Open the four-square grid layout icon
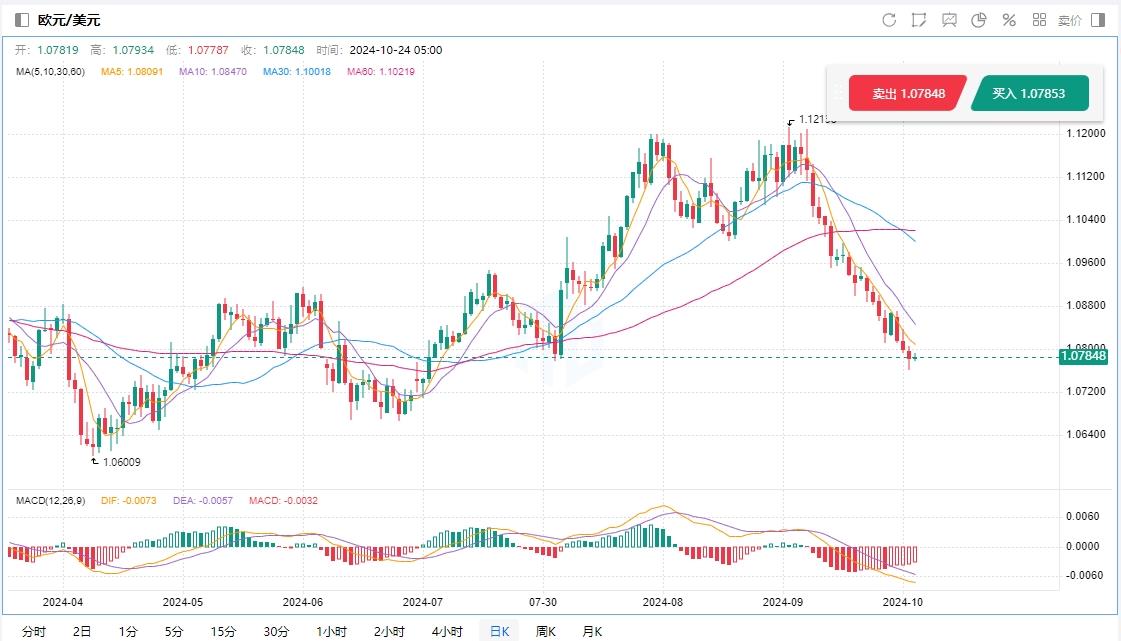 (1039, 20)
